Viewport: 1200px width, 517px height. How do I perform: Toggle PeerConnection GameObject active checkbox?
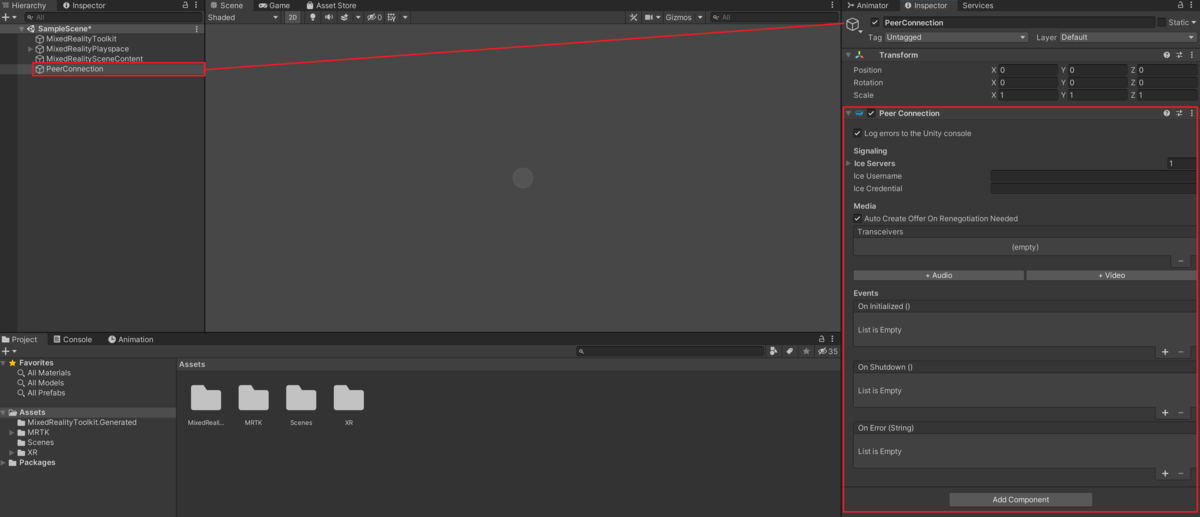875,22
